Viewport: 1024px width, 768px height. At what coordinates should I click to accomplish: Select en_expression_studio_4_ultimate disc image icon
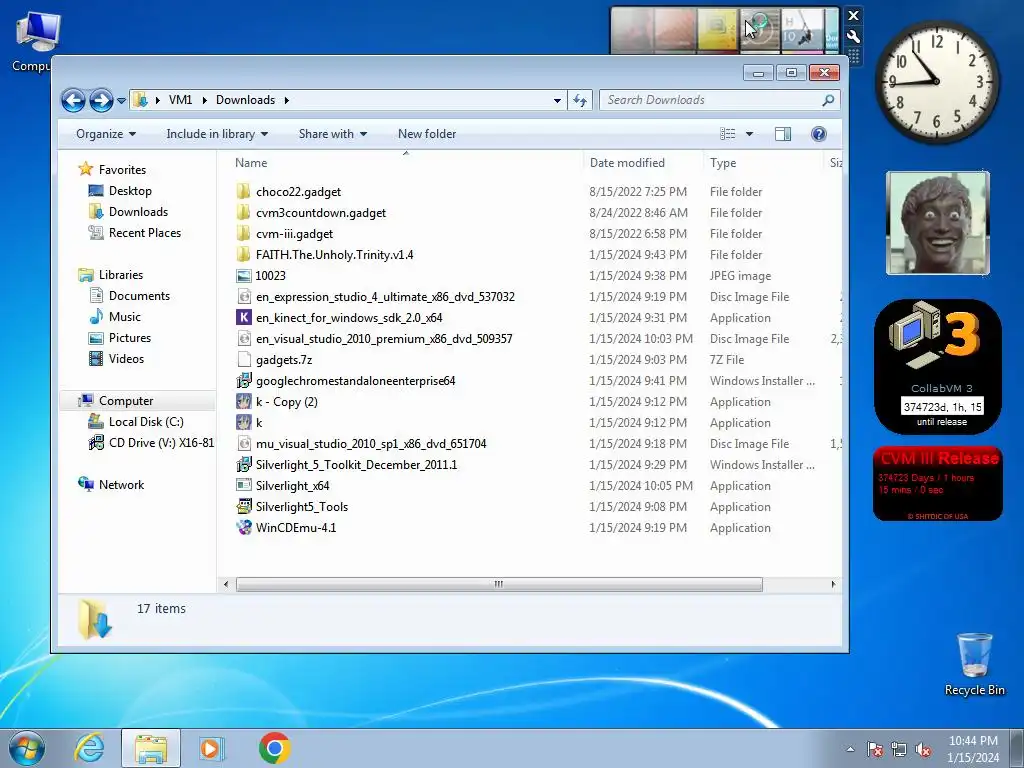(244, 296)
